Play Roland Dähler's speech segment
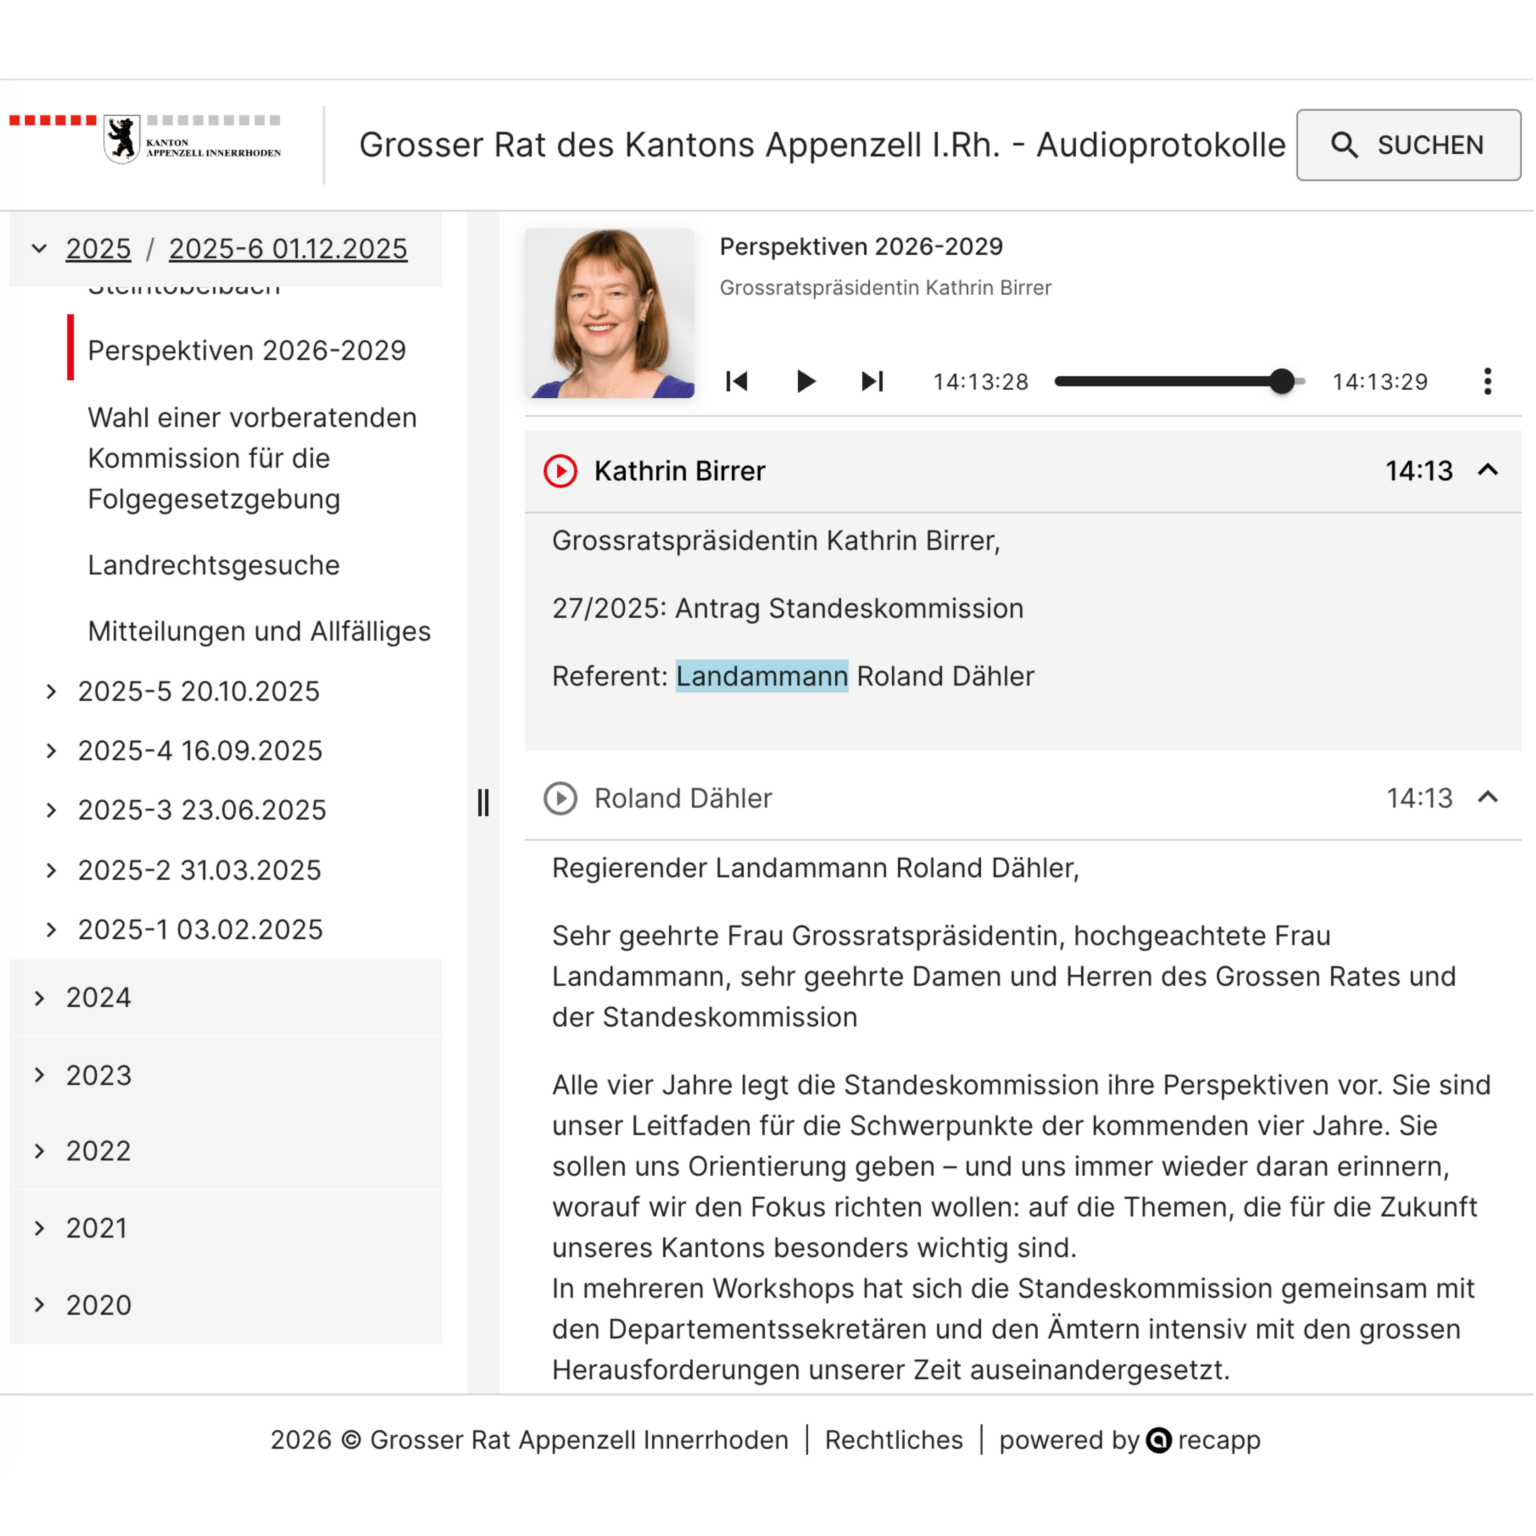 pos(560,798)
